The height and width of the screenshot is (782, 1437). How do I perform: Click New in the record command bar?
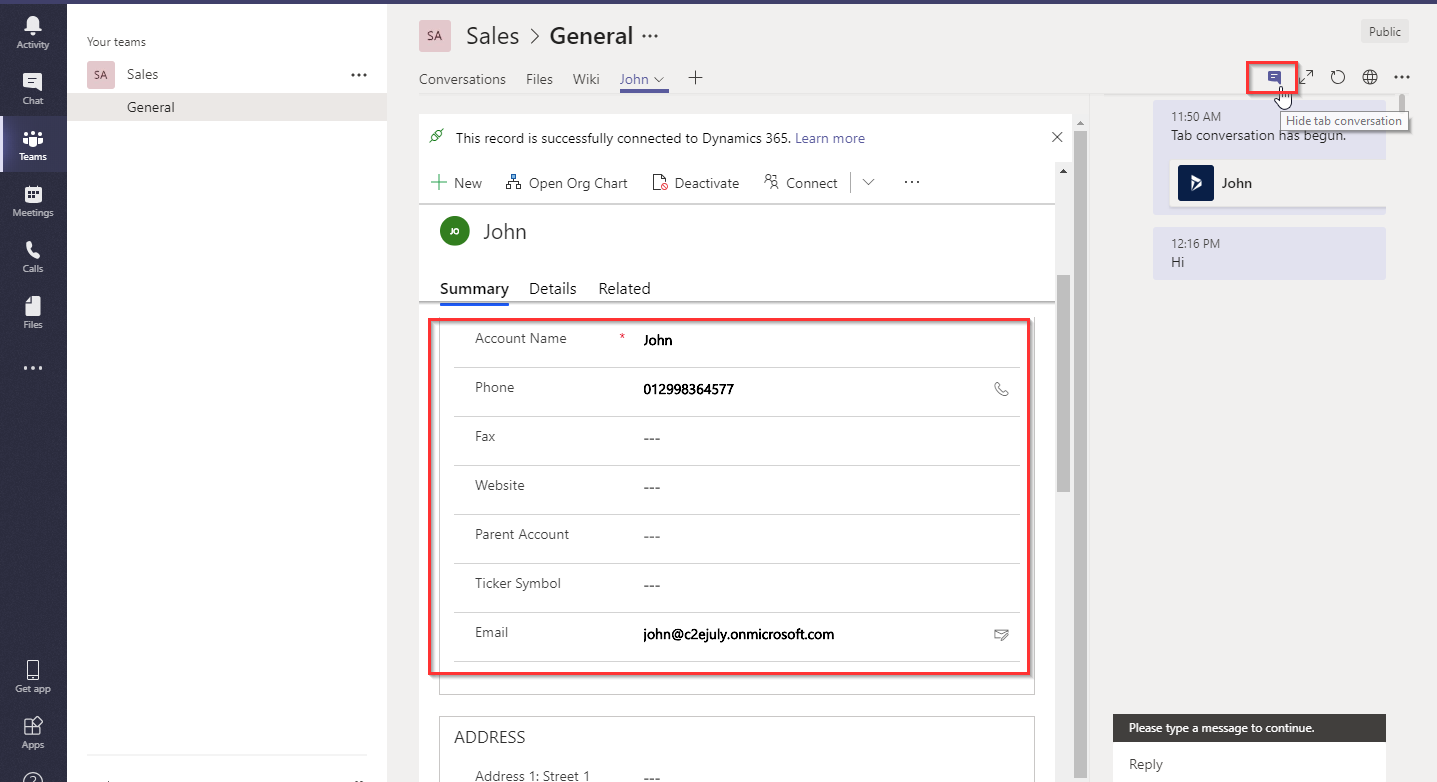[456, 183]
